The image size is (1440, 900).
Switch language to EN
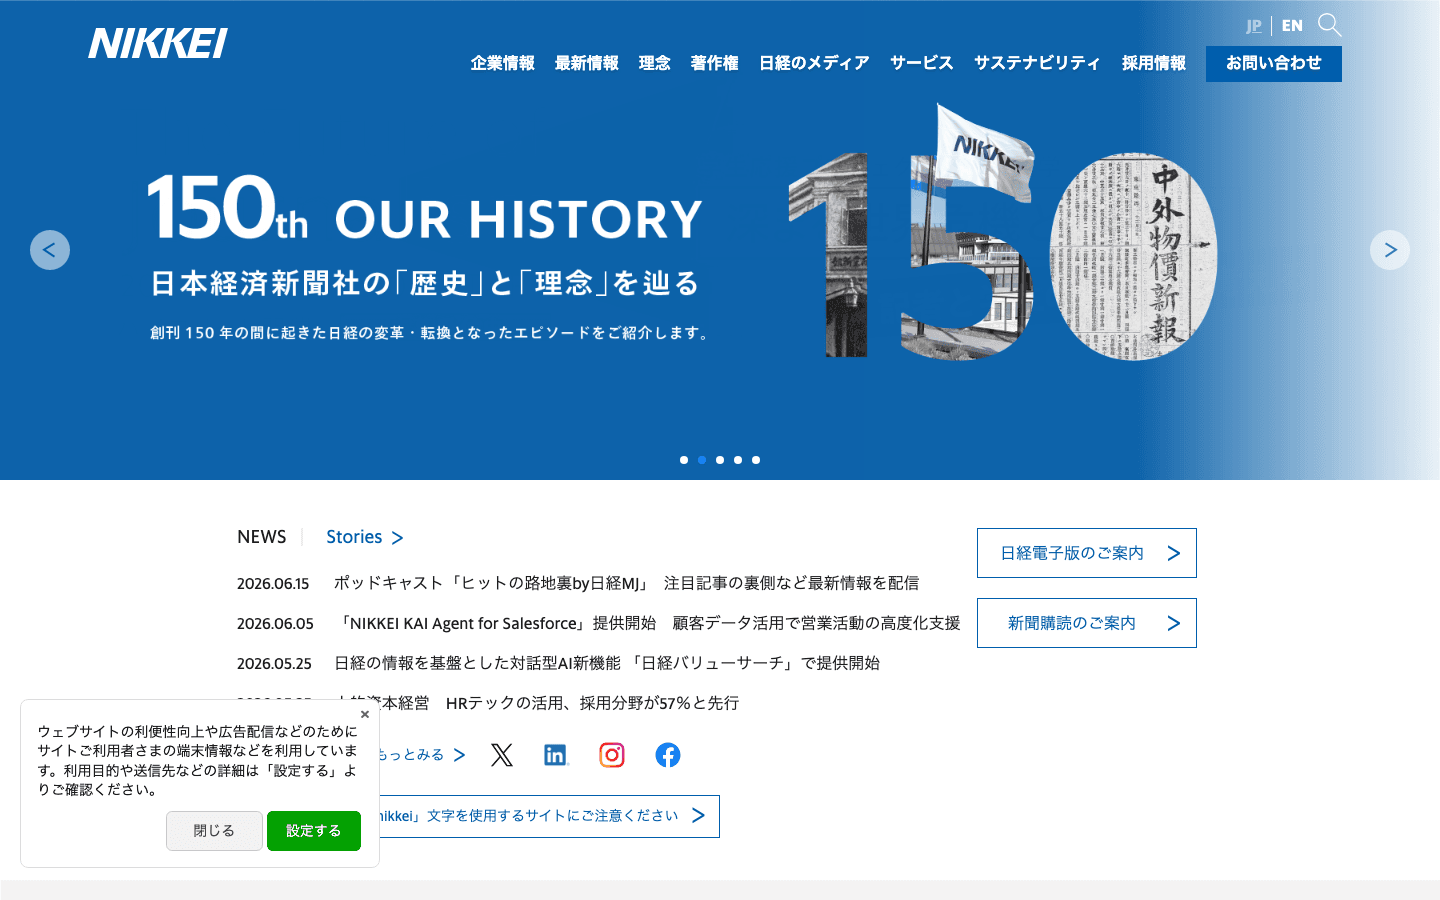pos(1292,26)
